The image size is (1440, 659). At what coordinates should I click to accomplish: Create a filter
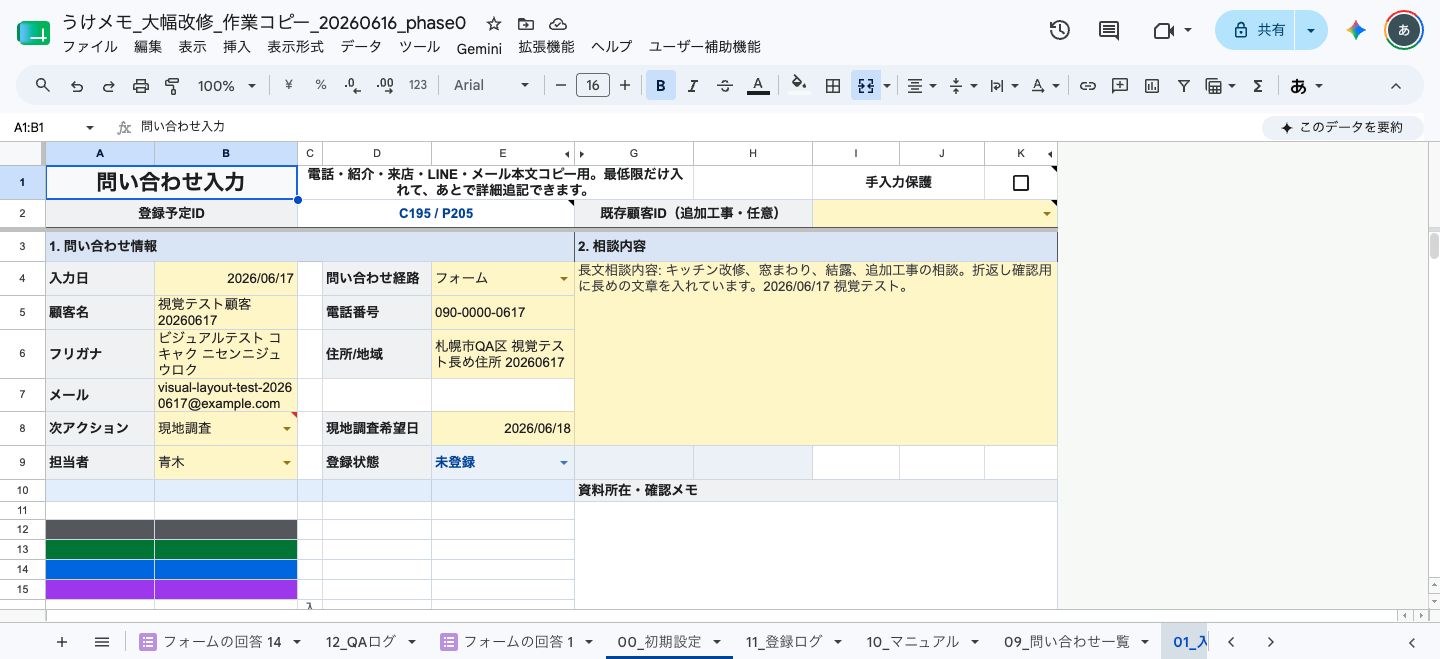tap(1184, 86)
